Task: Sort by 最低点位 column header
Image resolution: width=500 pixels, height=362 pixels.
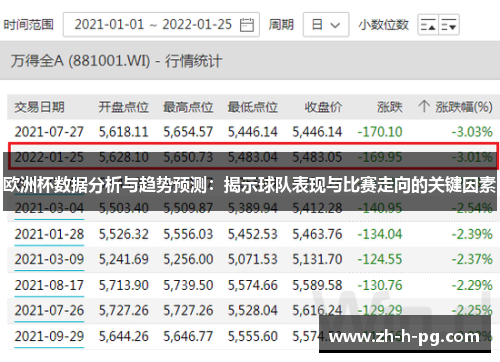Action: 253,107
